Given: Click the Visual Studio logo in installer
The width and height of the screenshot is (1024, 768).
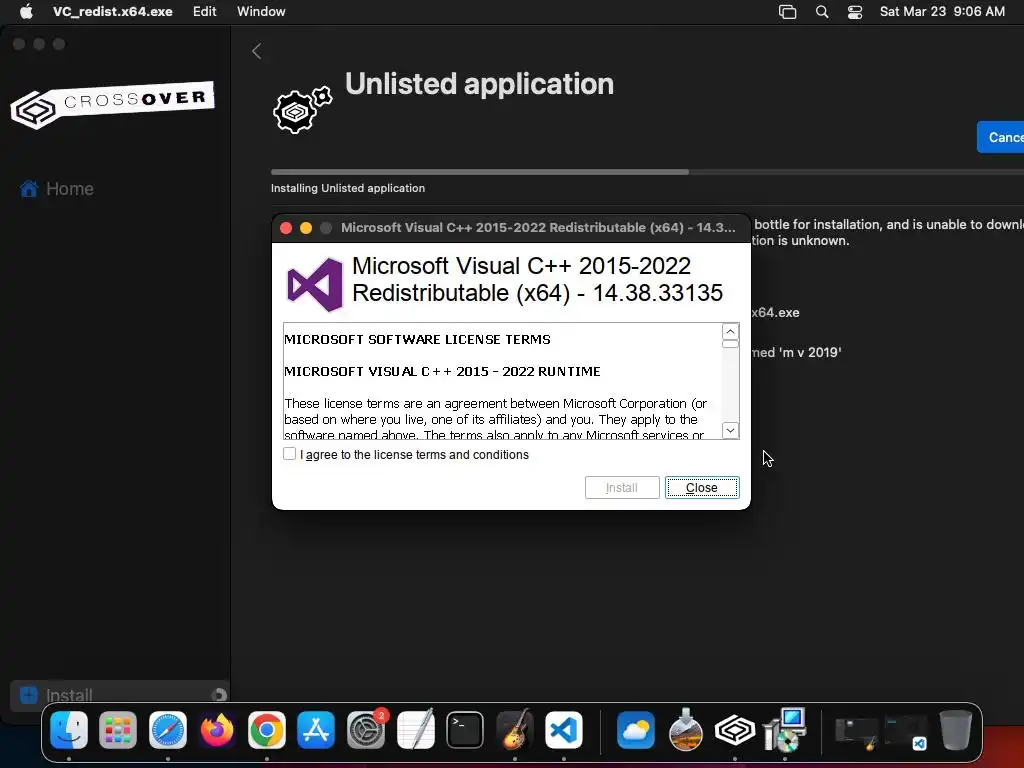Looking at the screenshot, I should (x=315, y=285).
